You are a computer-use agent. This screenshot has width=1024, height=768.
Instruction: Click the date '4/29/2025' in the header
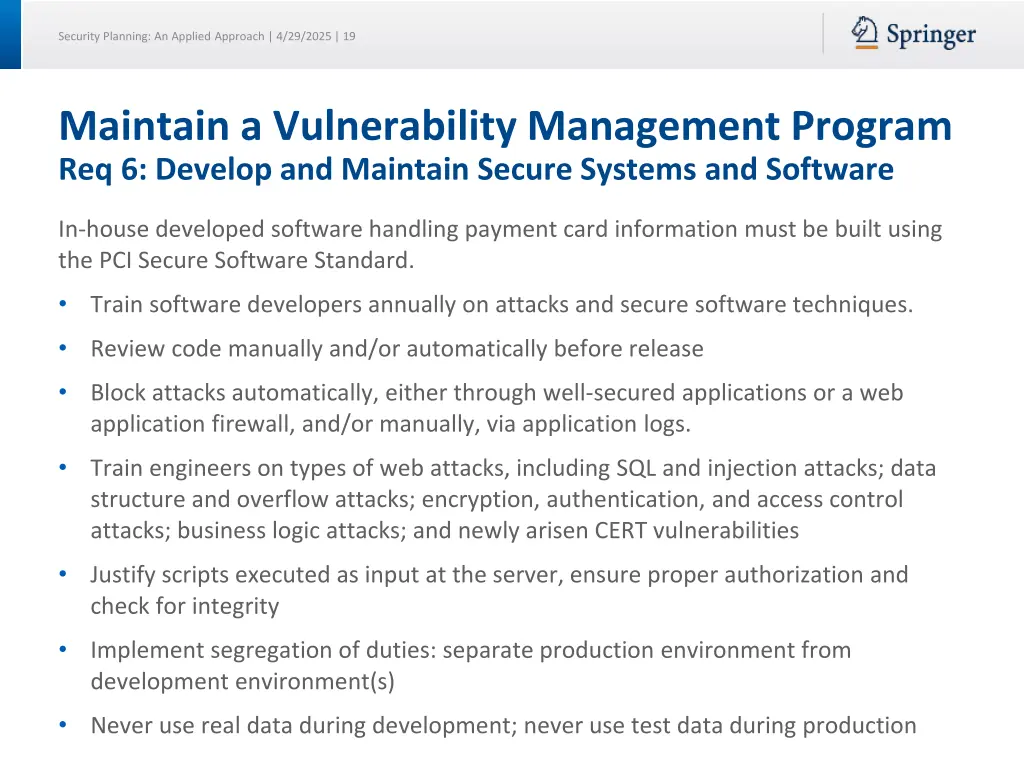(x=304, y=36)
